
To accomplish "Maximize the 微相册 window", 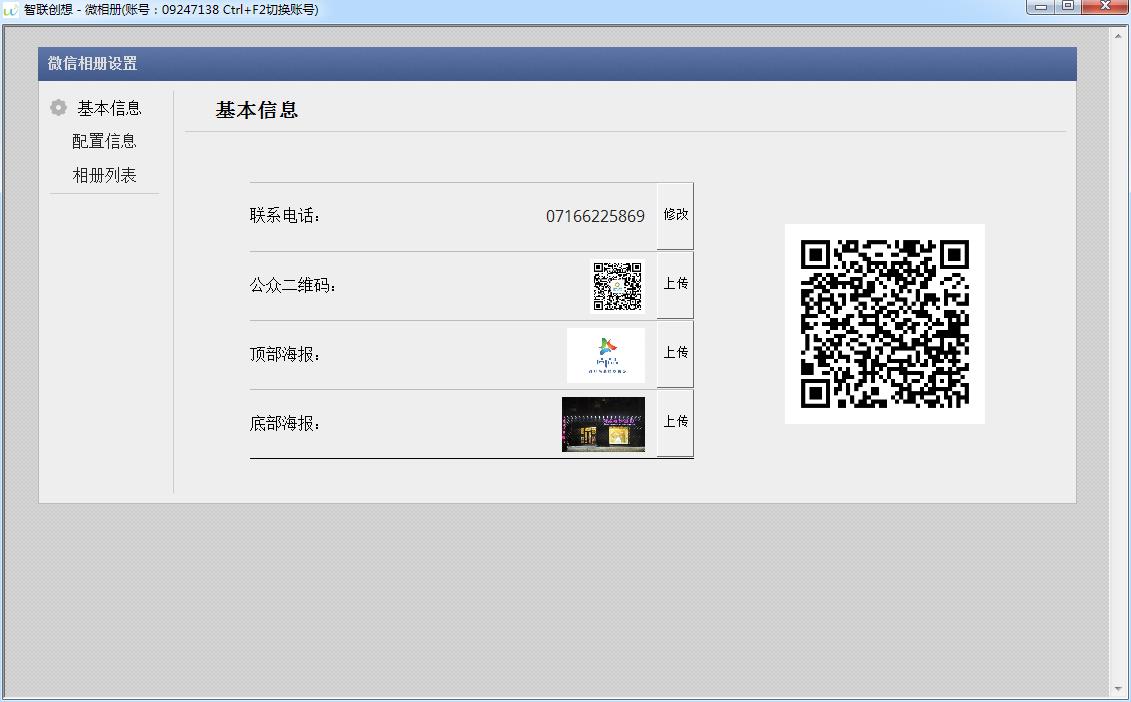I will [x=1068, y=6].
